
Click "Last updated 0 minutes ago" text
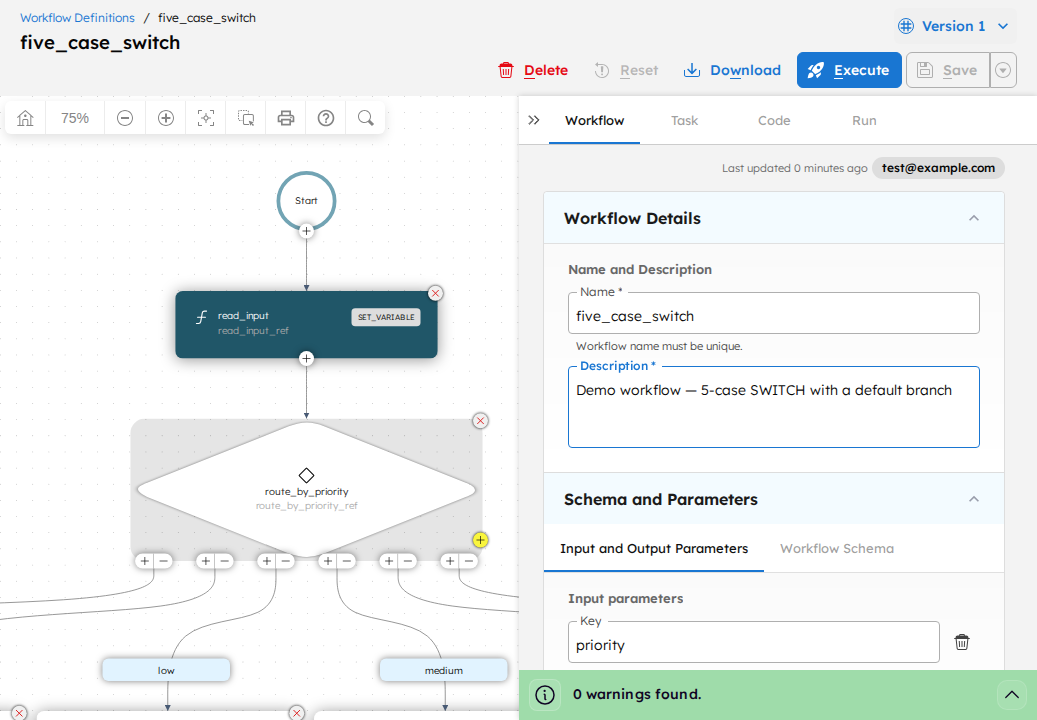click(794, 168)
